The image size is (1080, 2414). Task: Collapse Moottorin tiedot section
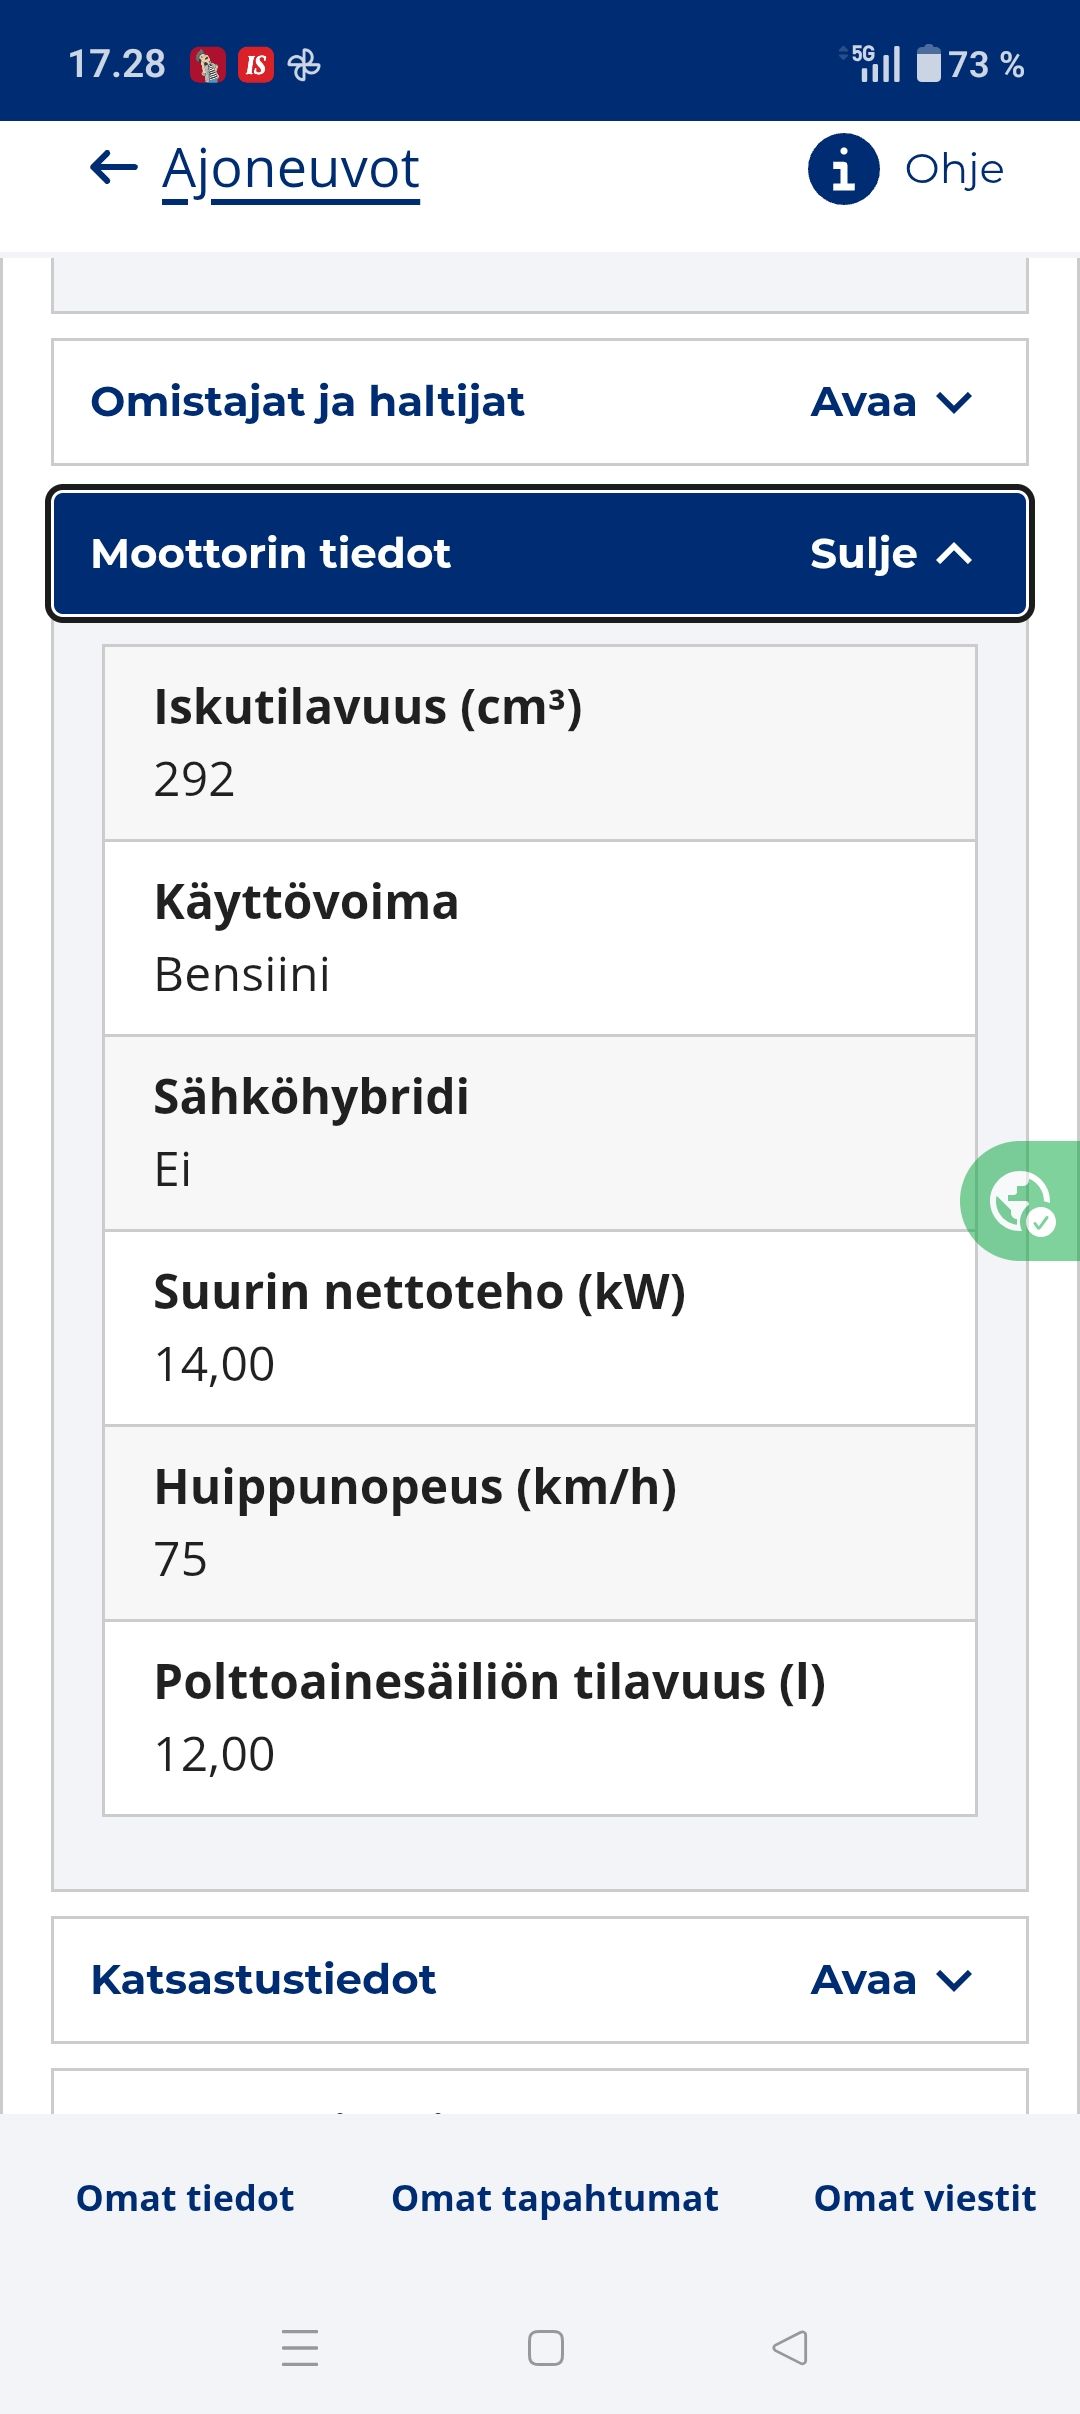(x=540, y=554)
